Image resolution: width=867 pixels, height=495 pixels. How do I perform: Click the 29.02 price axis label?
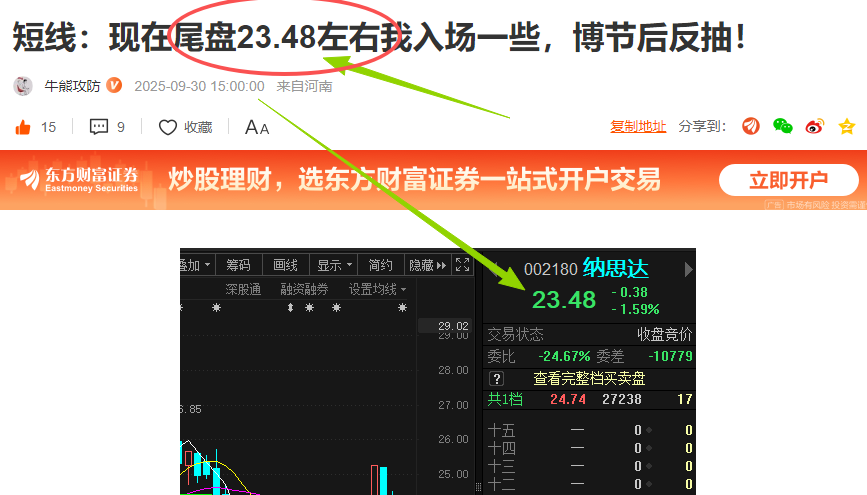click(x=453, y=326)
